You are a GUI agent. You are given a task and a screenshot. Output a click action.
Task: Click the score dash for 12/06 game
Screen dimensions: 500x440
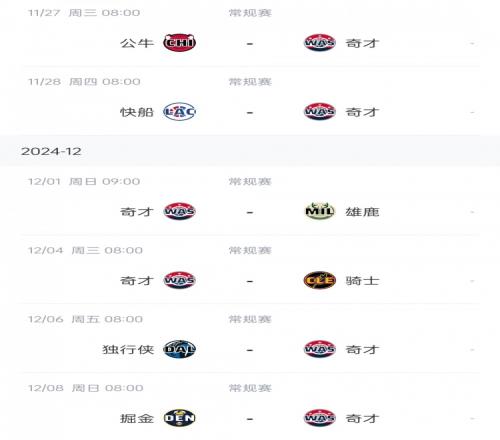[250, 350]
